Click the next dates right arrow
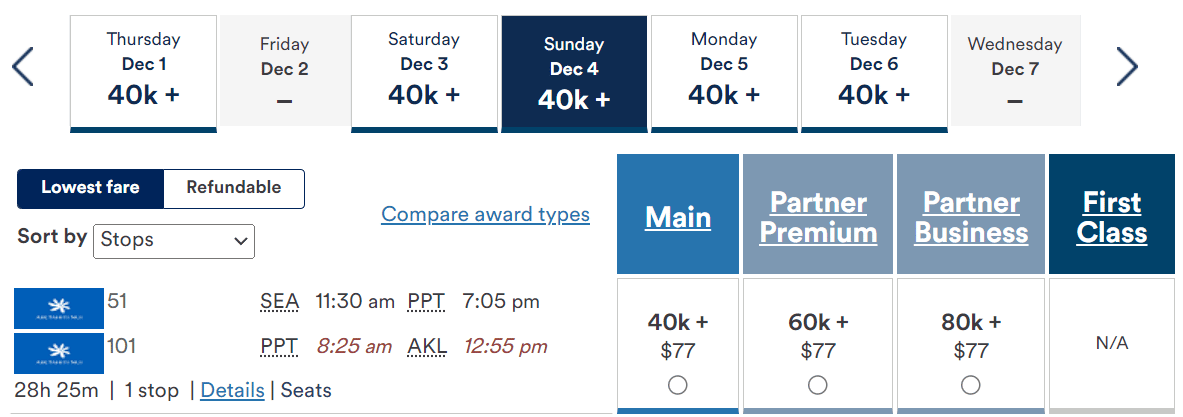 (x=1127, y=67)
